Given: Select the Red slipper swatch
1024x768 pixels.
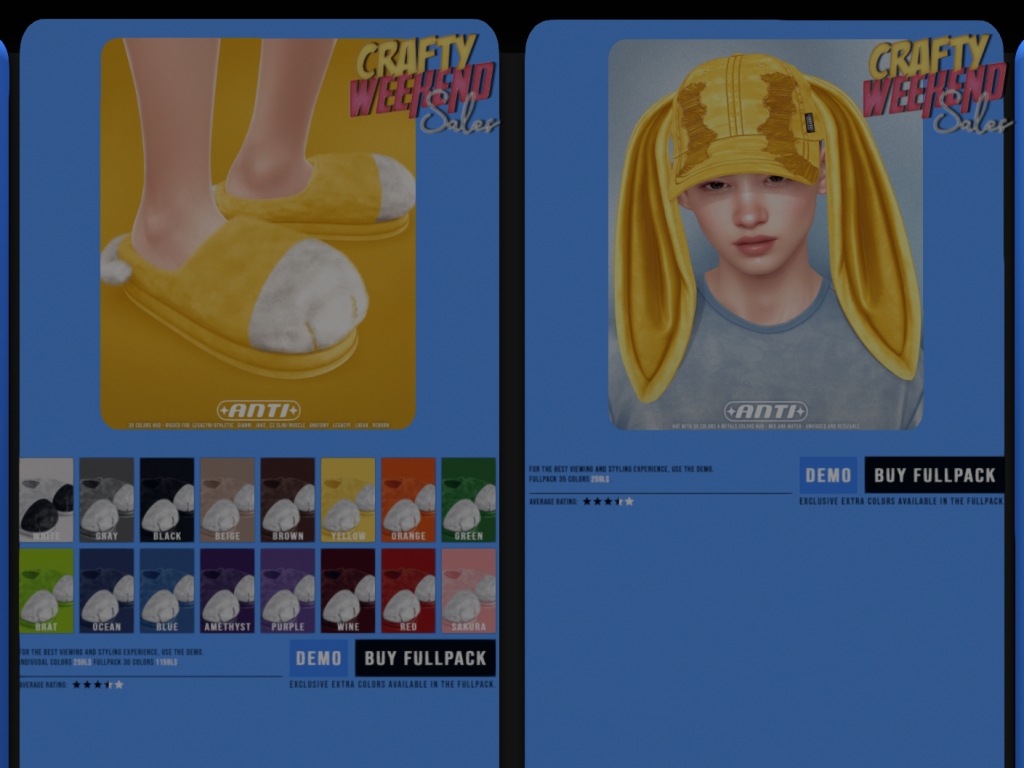Looking at the screenshot, I should [x=408, y=590].
